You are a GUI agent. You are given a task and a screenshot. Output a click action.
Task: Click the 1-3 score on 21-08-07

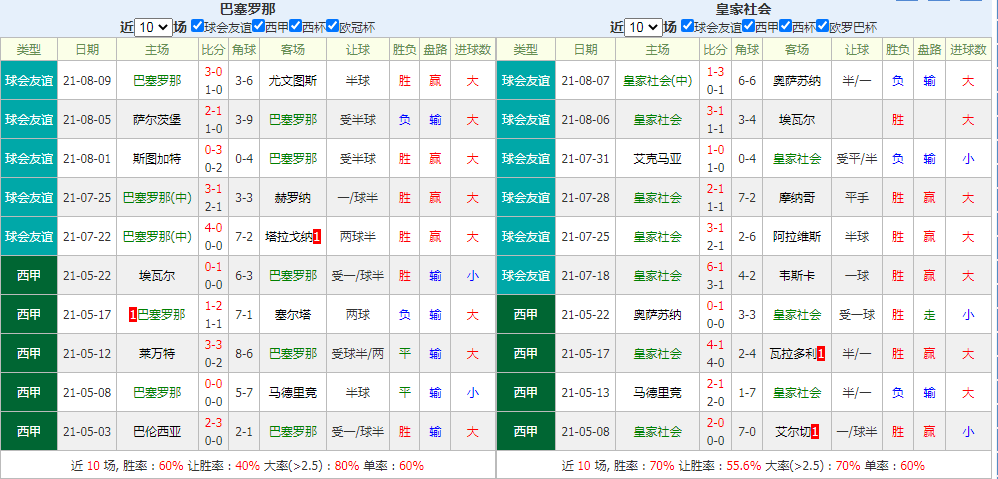[x=716, y=72]
